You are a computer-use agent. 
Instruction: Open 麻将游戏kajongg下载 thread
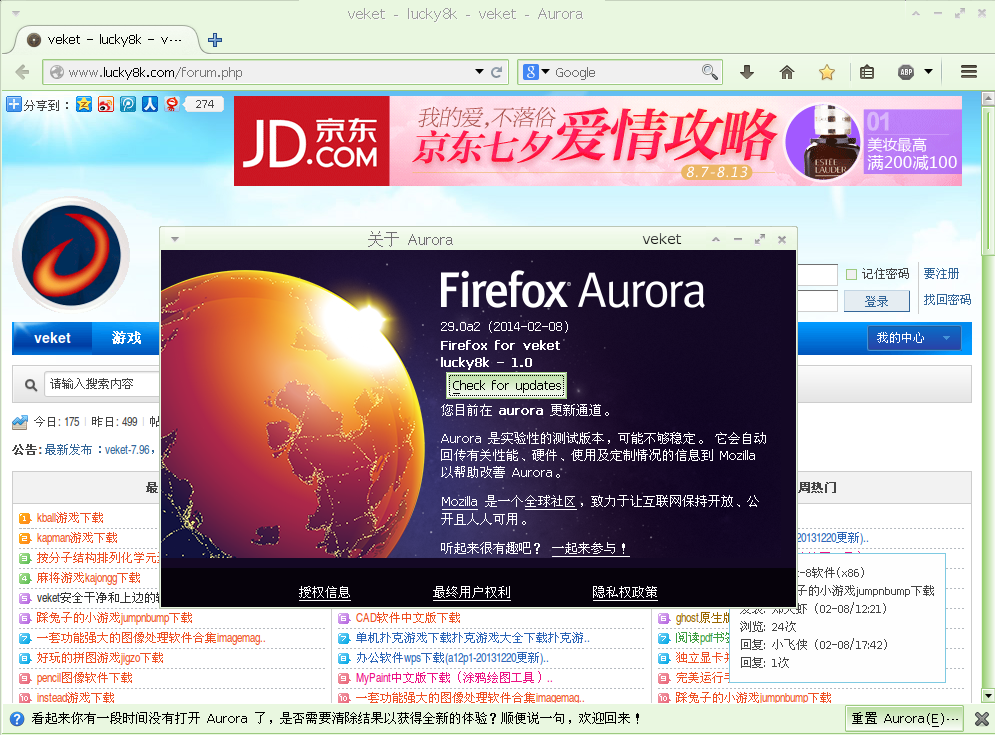tap(88, 578)
